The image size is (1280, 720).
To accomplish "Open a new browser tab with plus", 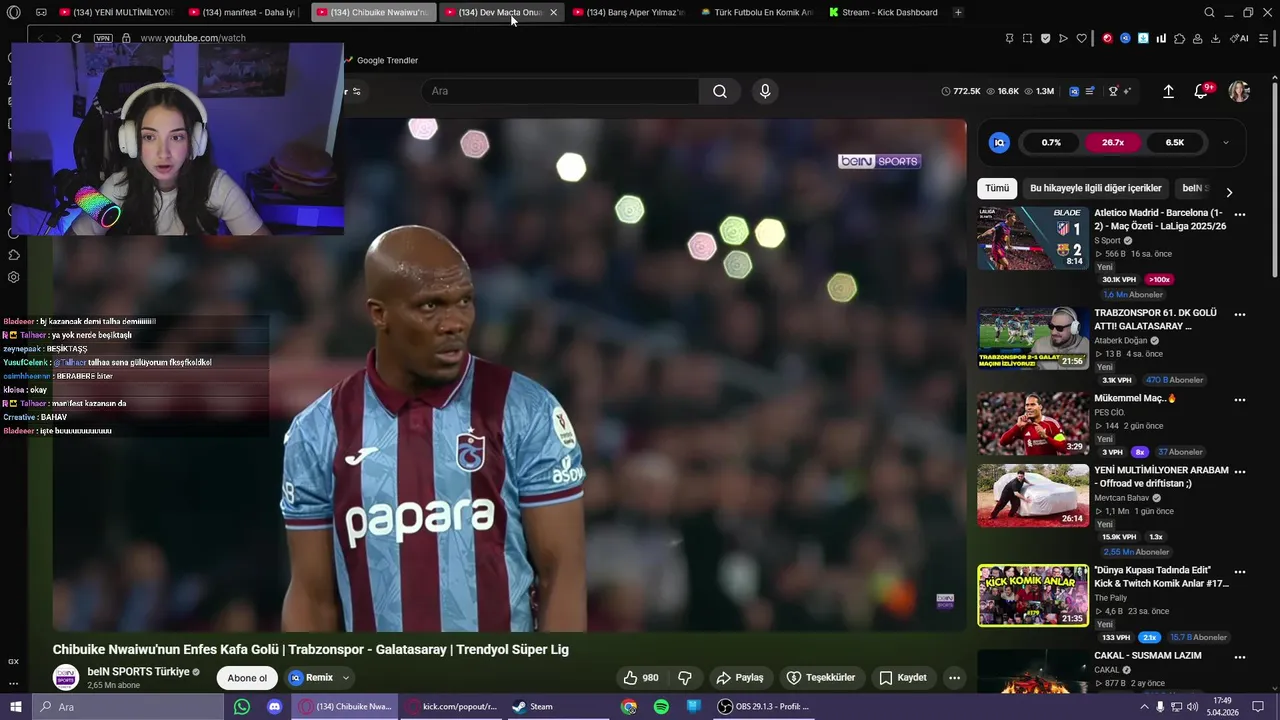I will [958, 12].
